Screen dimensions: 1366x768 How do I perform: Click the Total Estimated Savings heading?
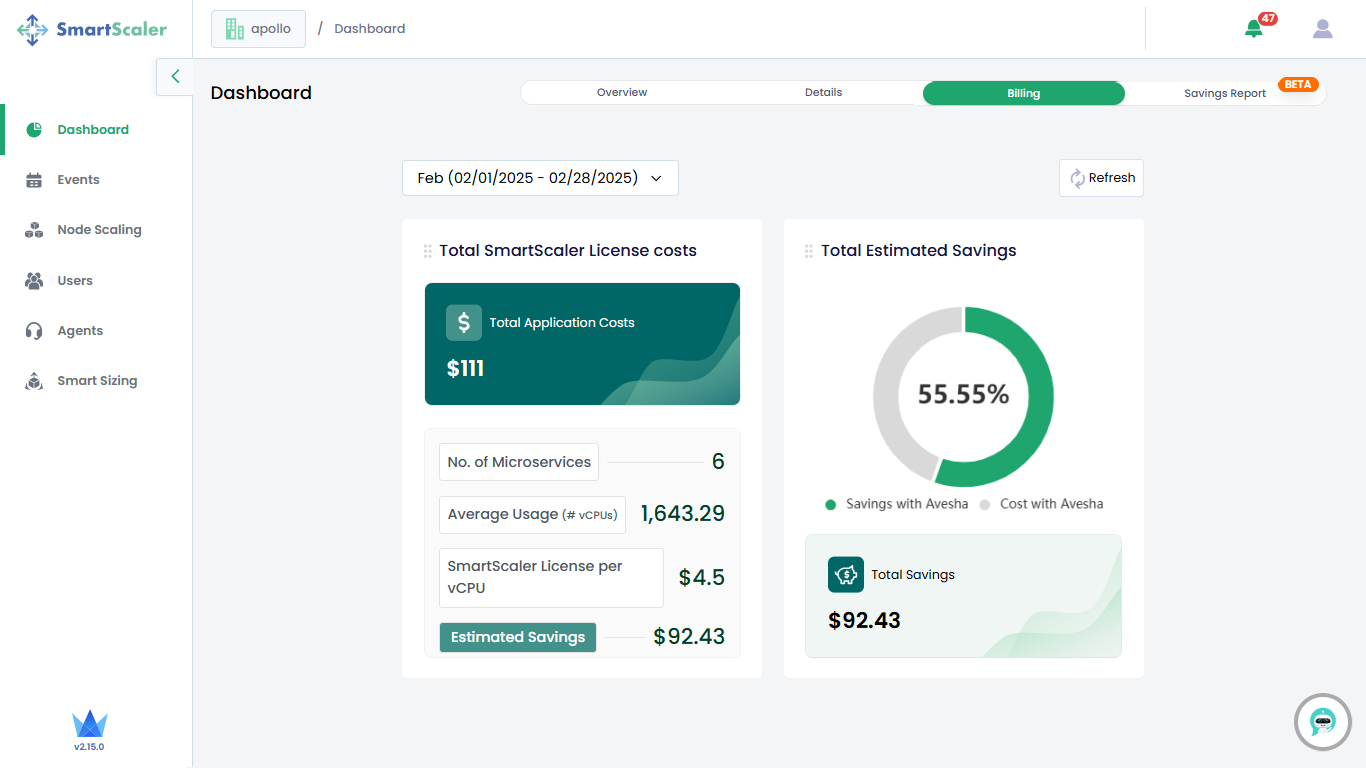click(x=919, y=251)
